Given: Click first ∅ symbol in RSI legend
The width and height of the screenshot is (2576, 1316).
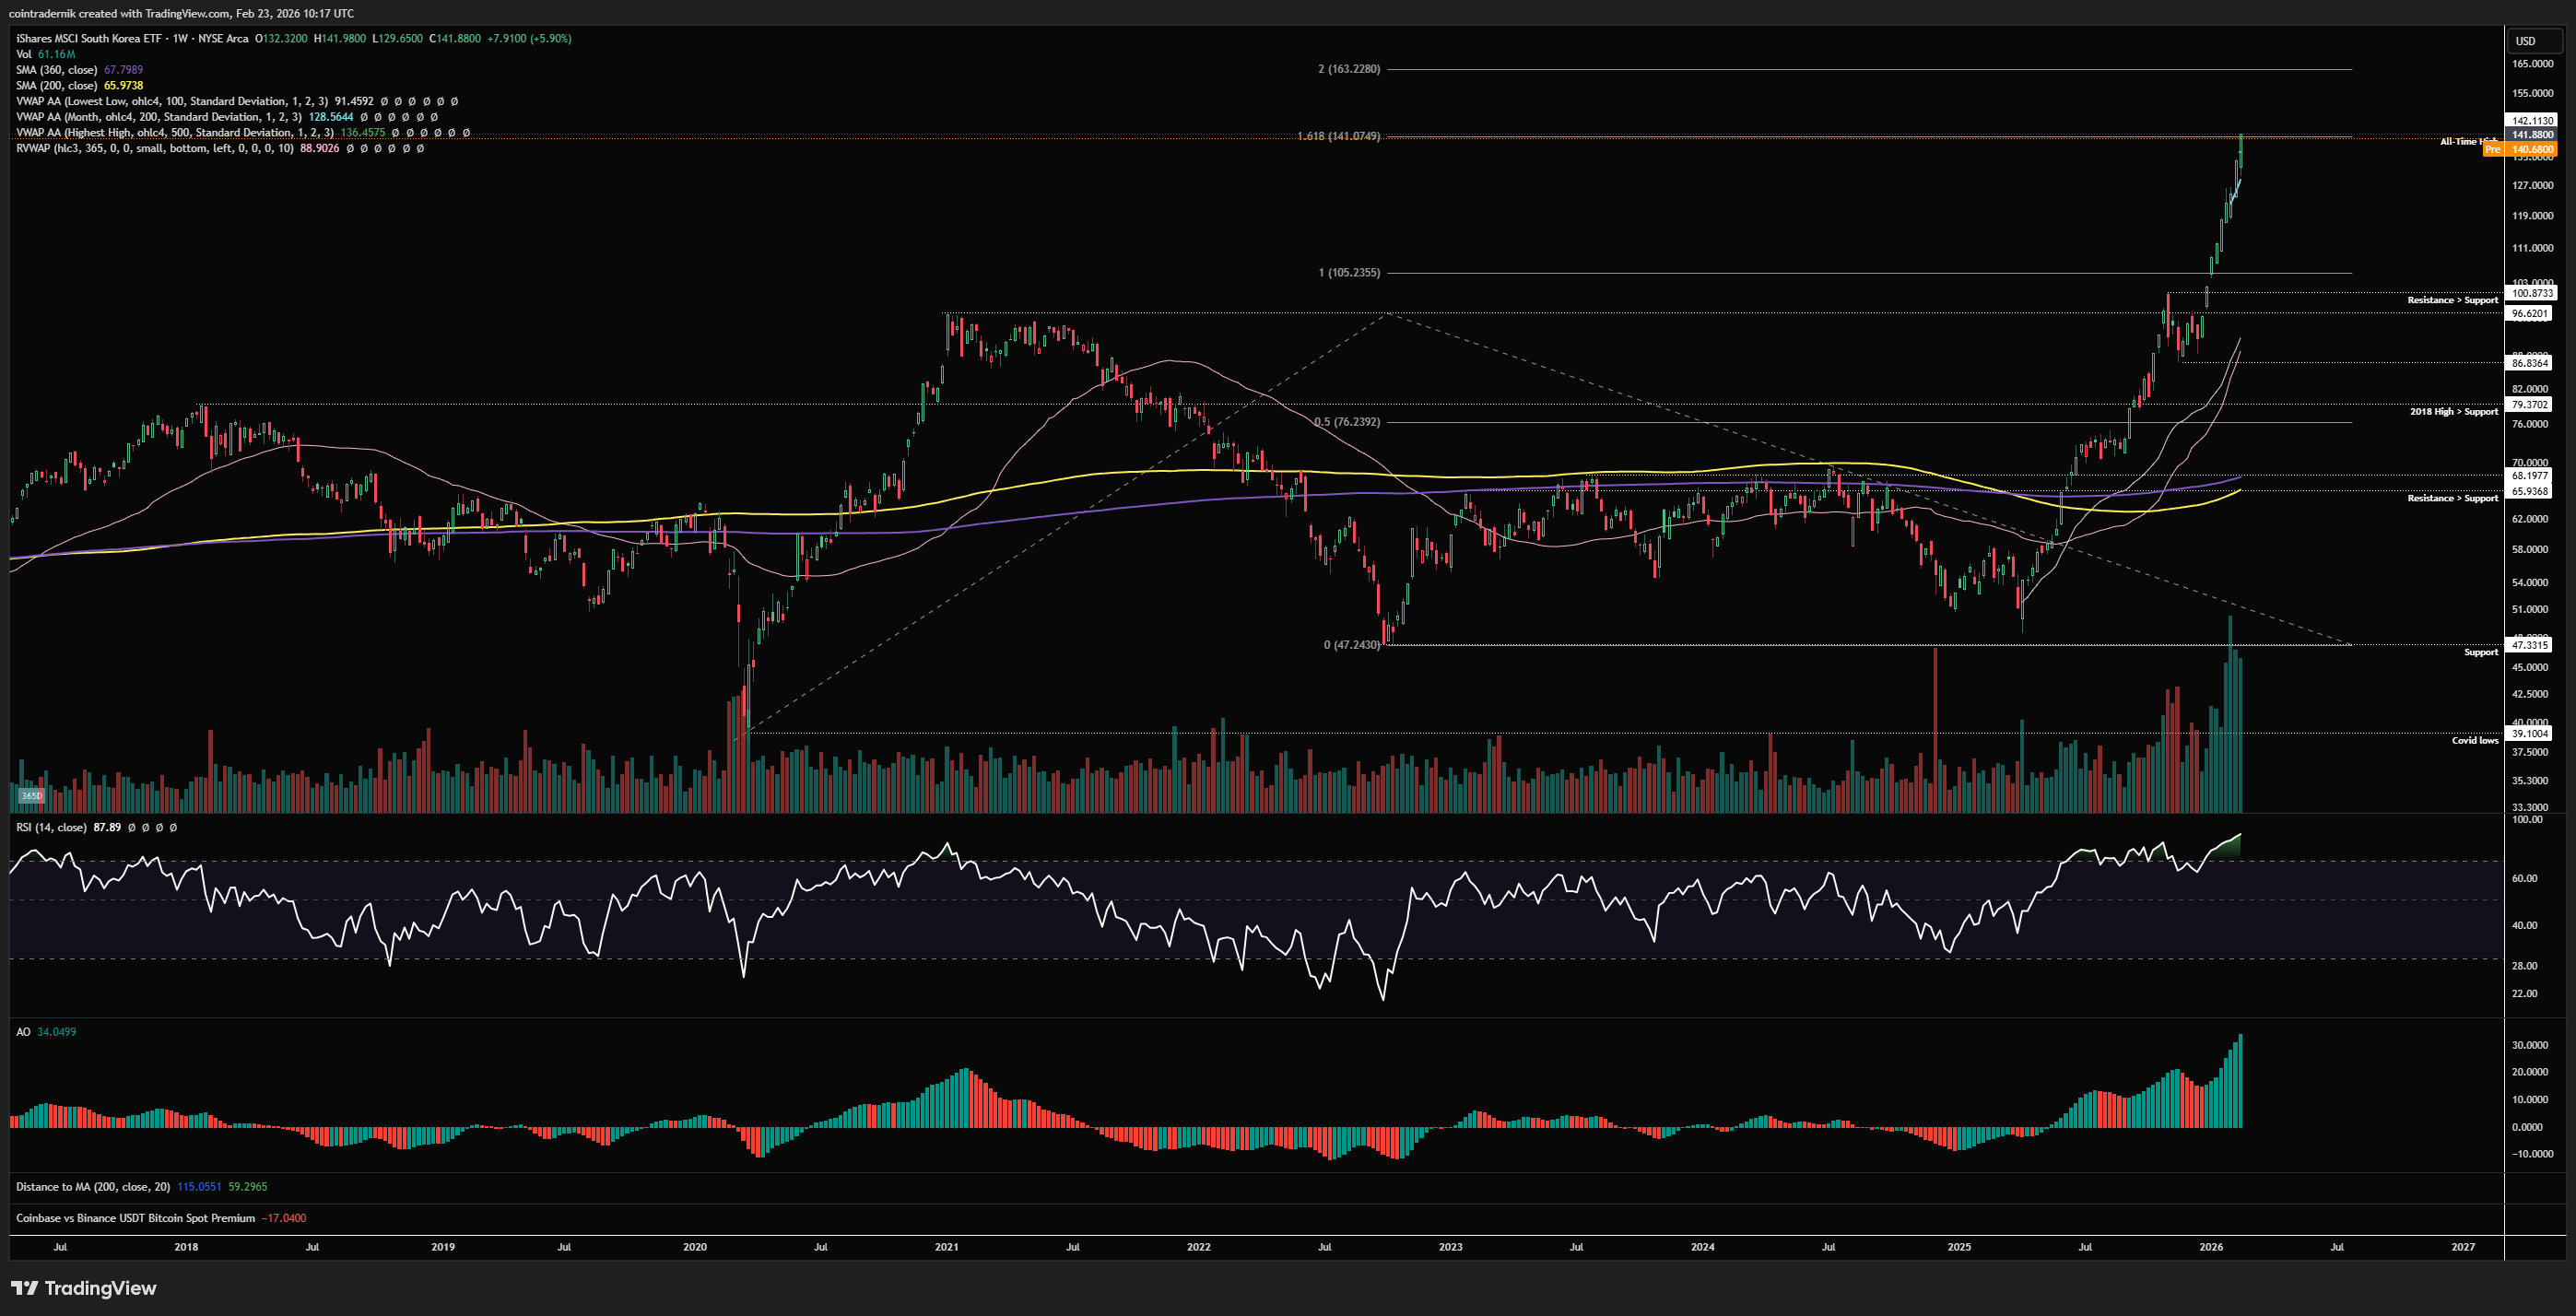Looking at the screenshot, I should (132, 828).
